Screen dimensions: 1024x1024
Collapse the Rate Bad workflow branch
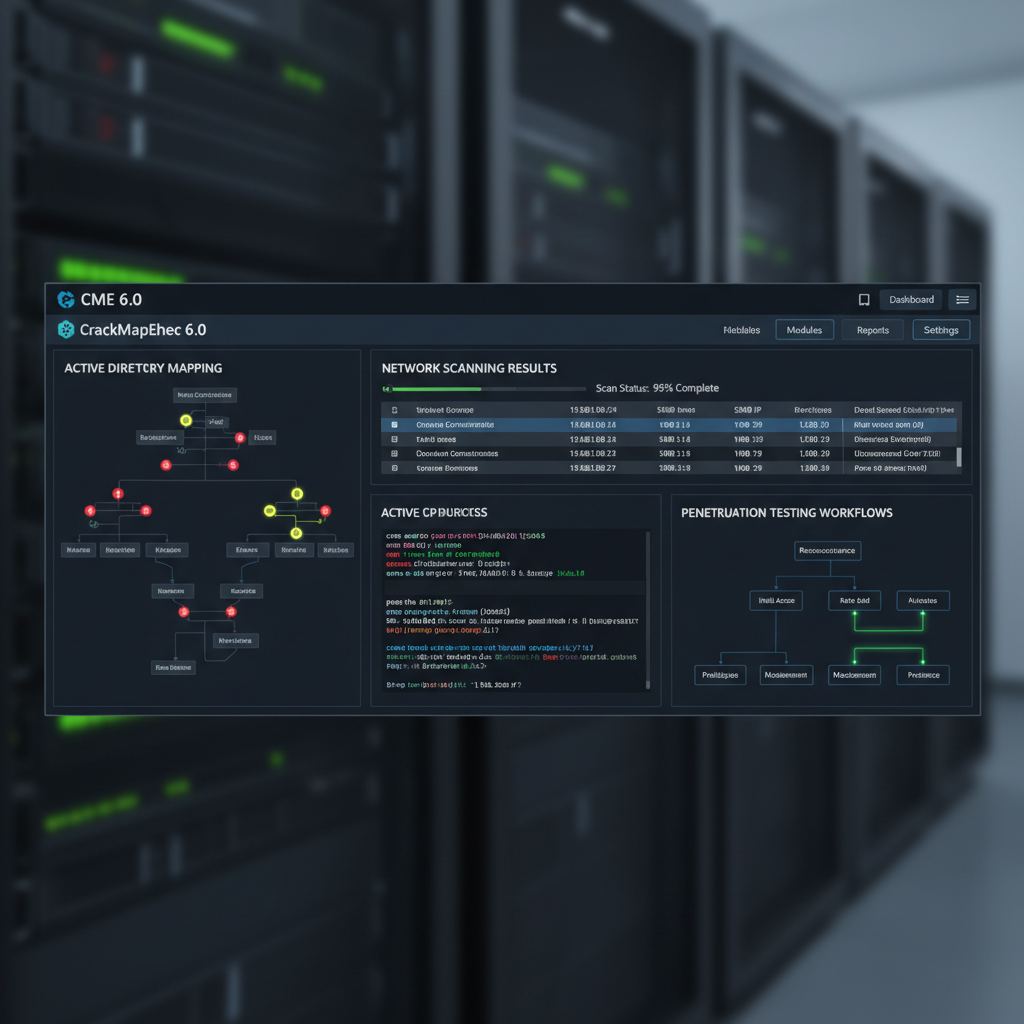coord(855,600)
